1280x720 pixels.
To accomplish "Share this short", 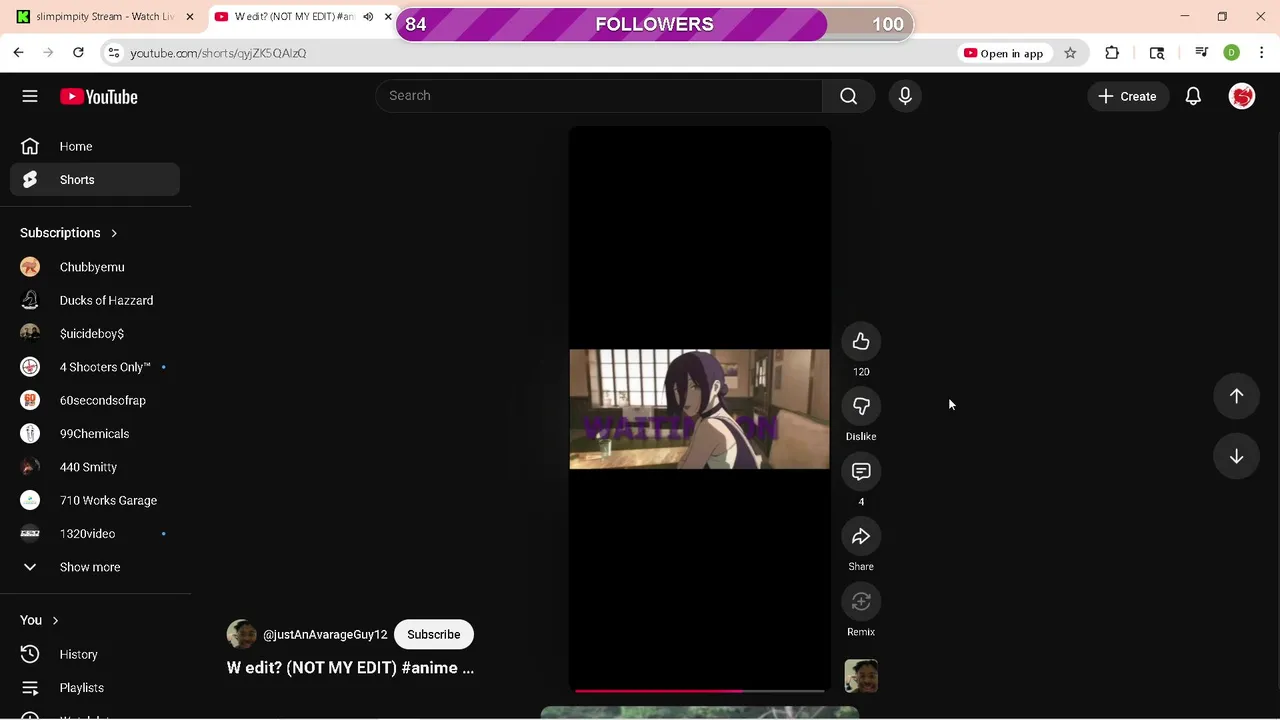I will [861, 537].
